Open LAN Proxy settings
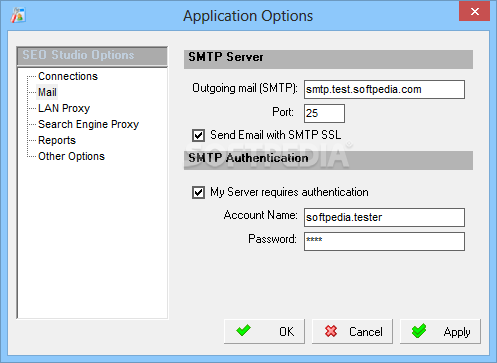The height and width of the screenshot is (363, 497). (64, 108)
